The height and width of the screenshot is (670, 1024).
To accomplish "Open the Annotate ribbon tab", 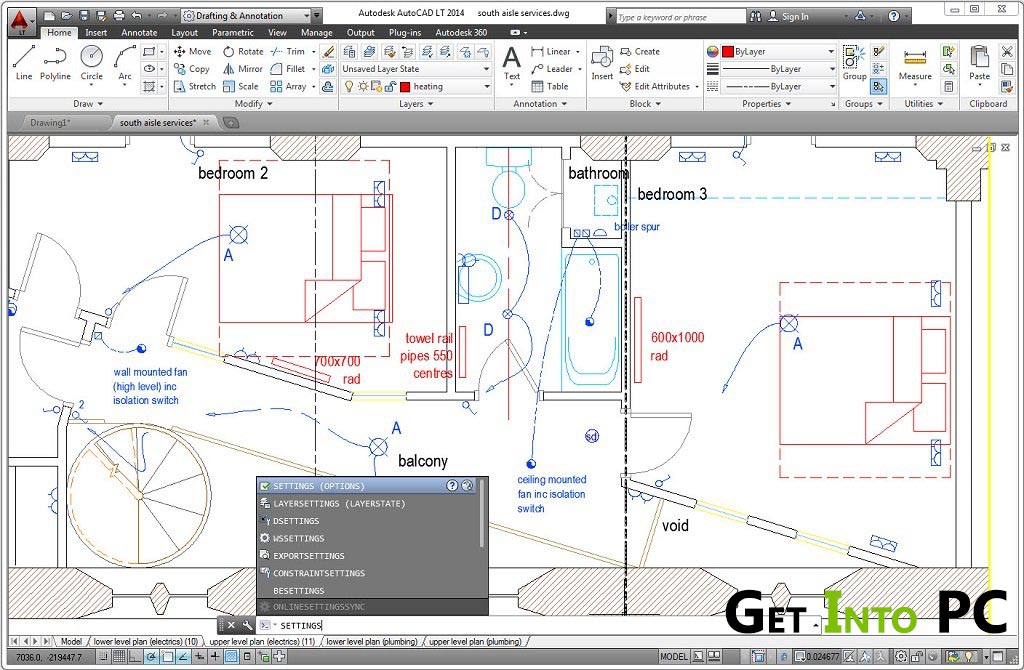I will [139, 32].
